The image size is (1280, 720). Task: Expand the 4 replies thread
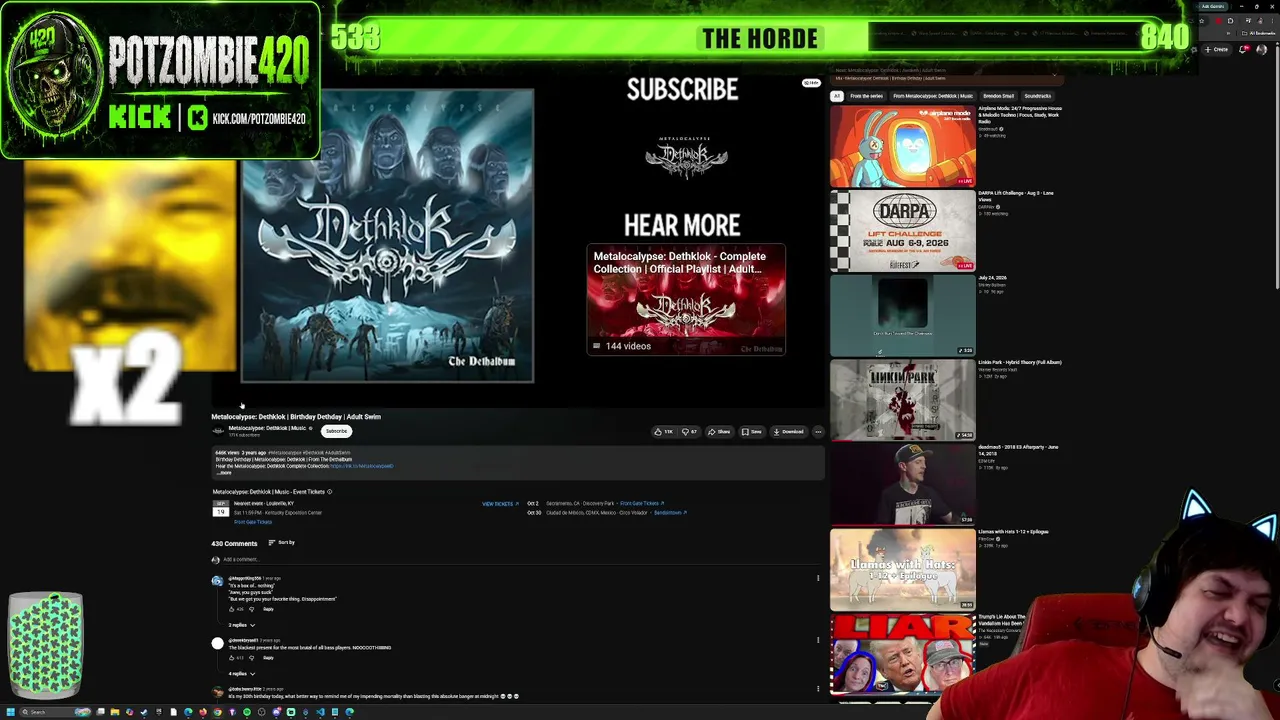242,674
